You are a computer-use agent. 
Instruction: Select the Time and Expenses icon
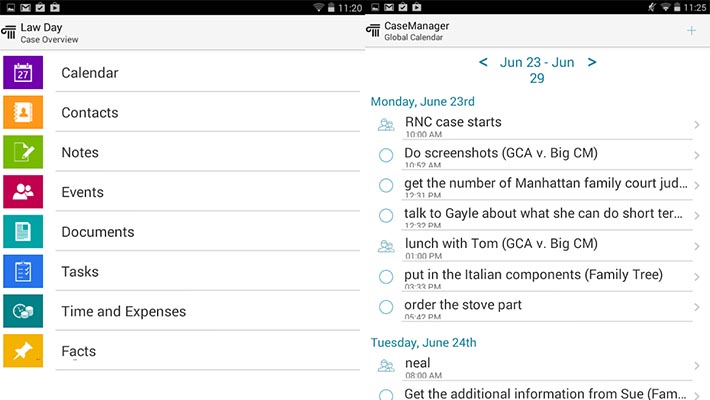click(x=23, y=311)
